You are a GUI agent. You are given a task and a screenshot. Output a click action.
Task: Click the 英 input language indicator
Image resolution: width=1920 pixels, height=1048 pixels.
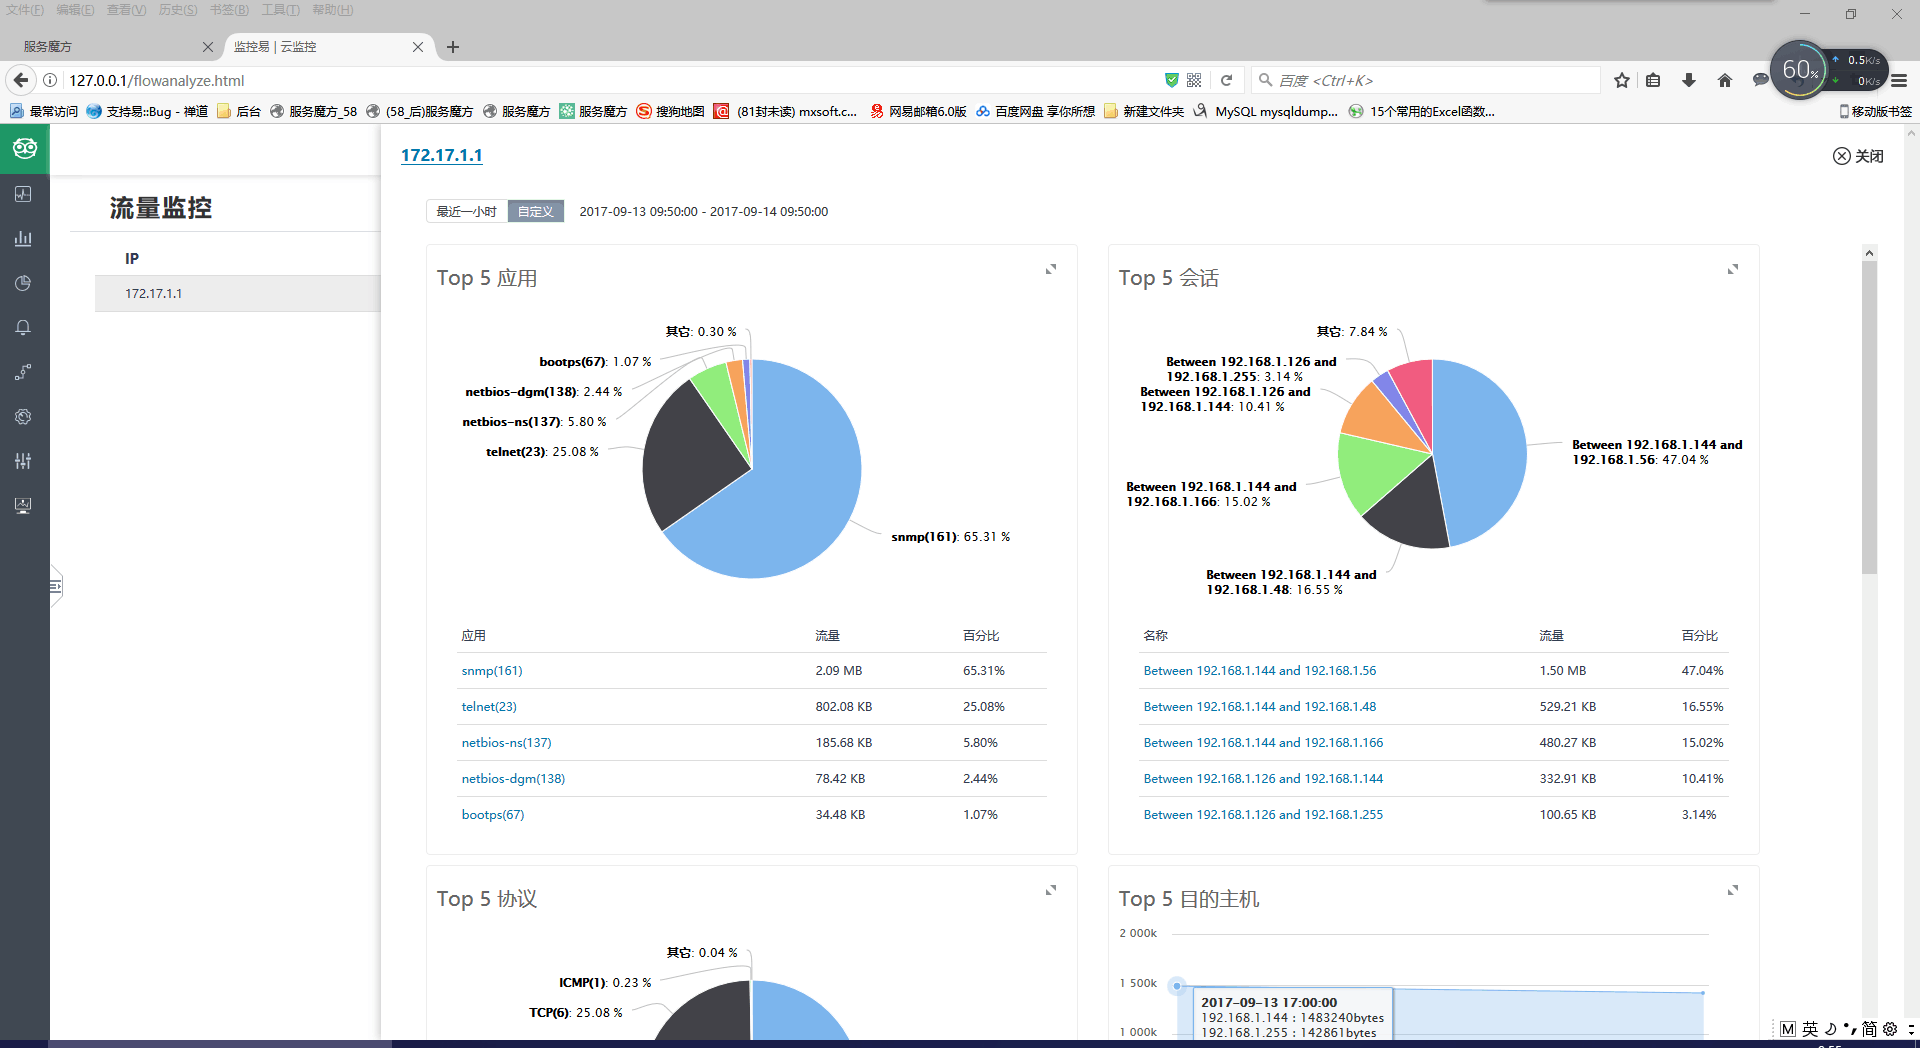click(1810, 1029)
